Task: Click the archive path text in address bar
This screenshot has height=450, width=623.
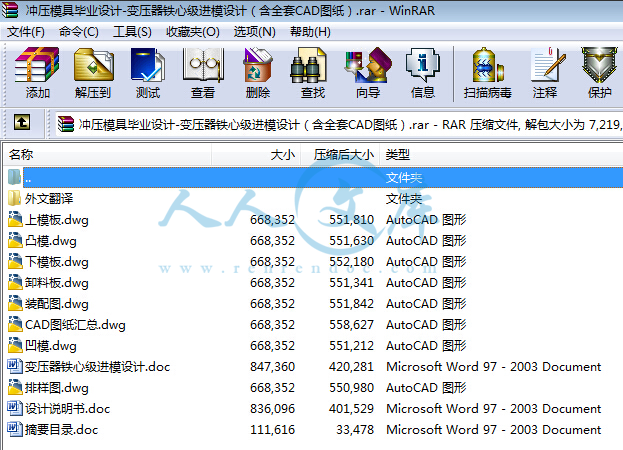Action: [x=350, y=125]
